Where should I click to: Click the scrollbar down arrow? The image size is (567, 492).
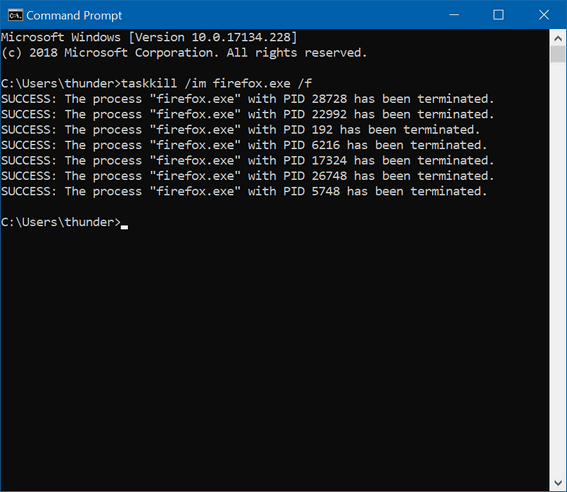tap(558, 482)
